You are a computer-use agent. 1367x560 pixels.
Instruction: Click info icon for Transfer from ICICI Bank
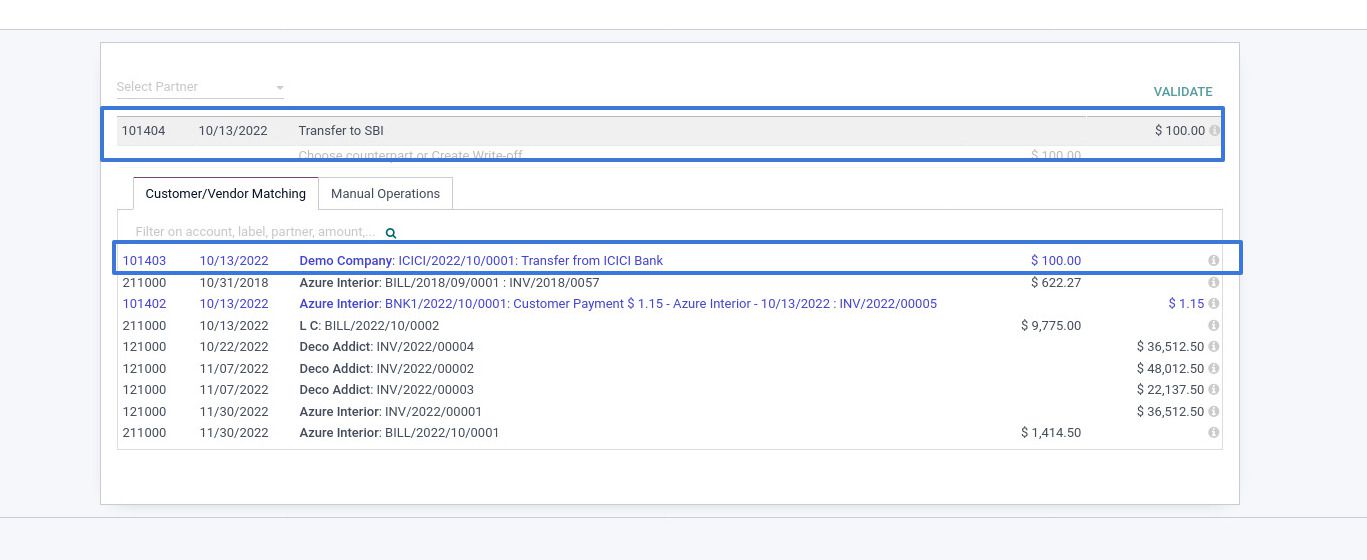tap(1213, 261)
